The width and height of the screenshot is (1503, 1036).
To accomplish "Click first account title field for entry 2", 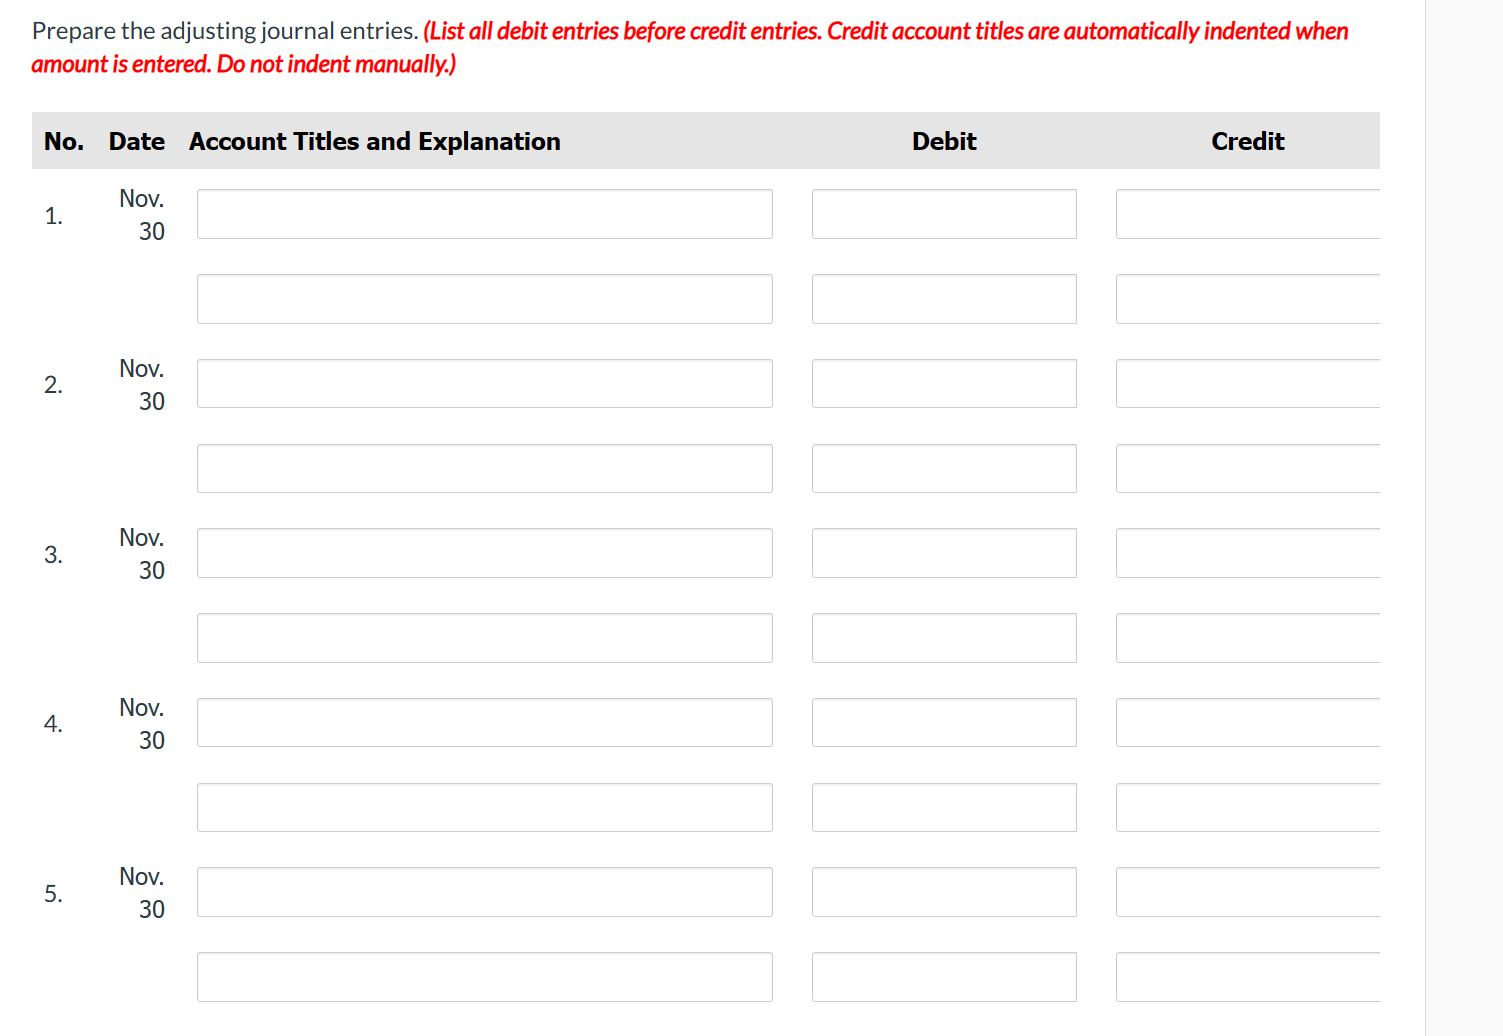I will click(484, 384).
